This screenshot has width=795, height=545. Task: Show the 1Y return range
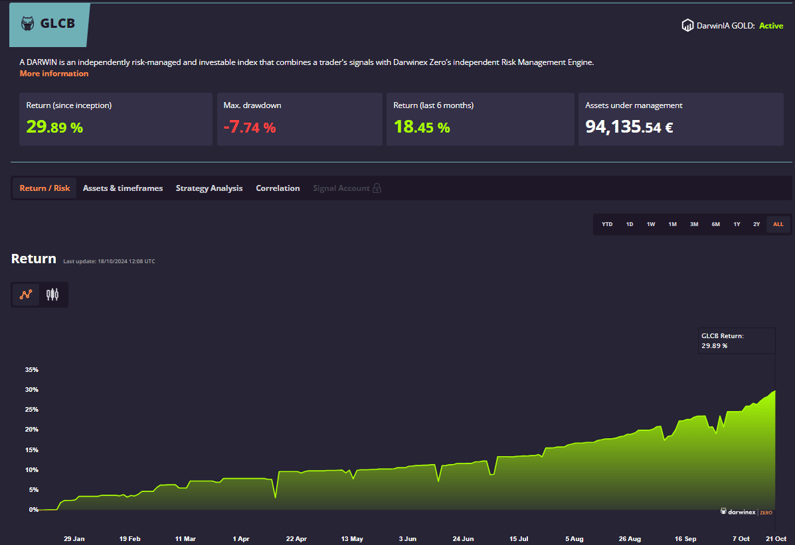(737, 224)
